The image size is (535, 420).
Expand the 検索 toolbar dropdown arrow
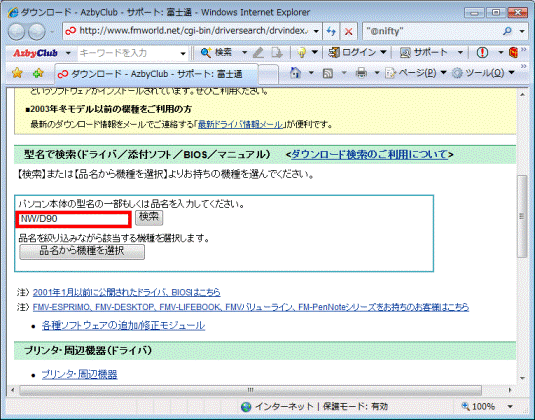pos(244,53)
